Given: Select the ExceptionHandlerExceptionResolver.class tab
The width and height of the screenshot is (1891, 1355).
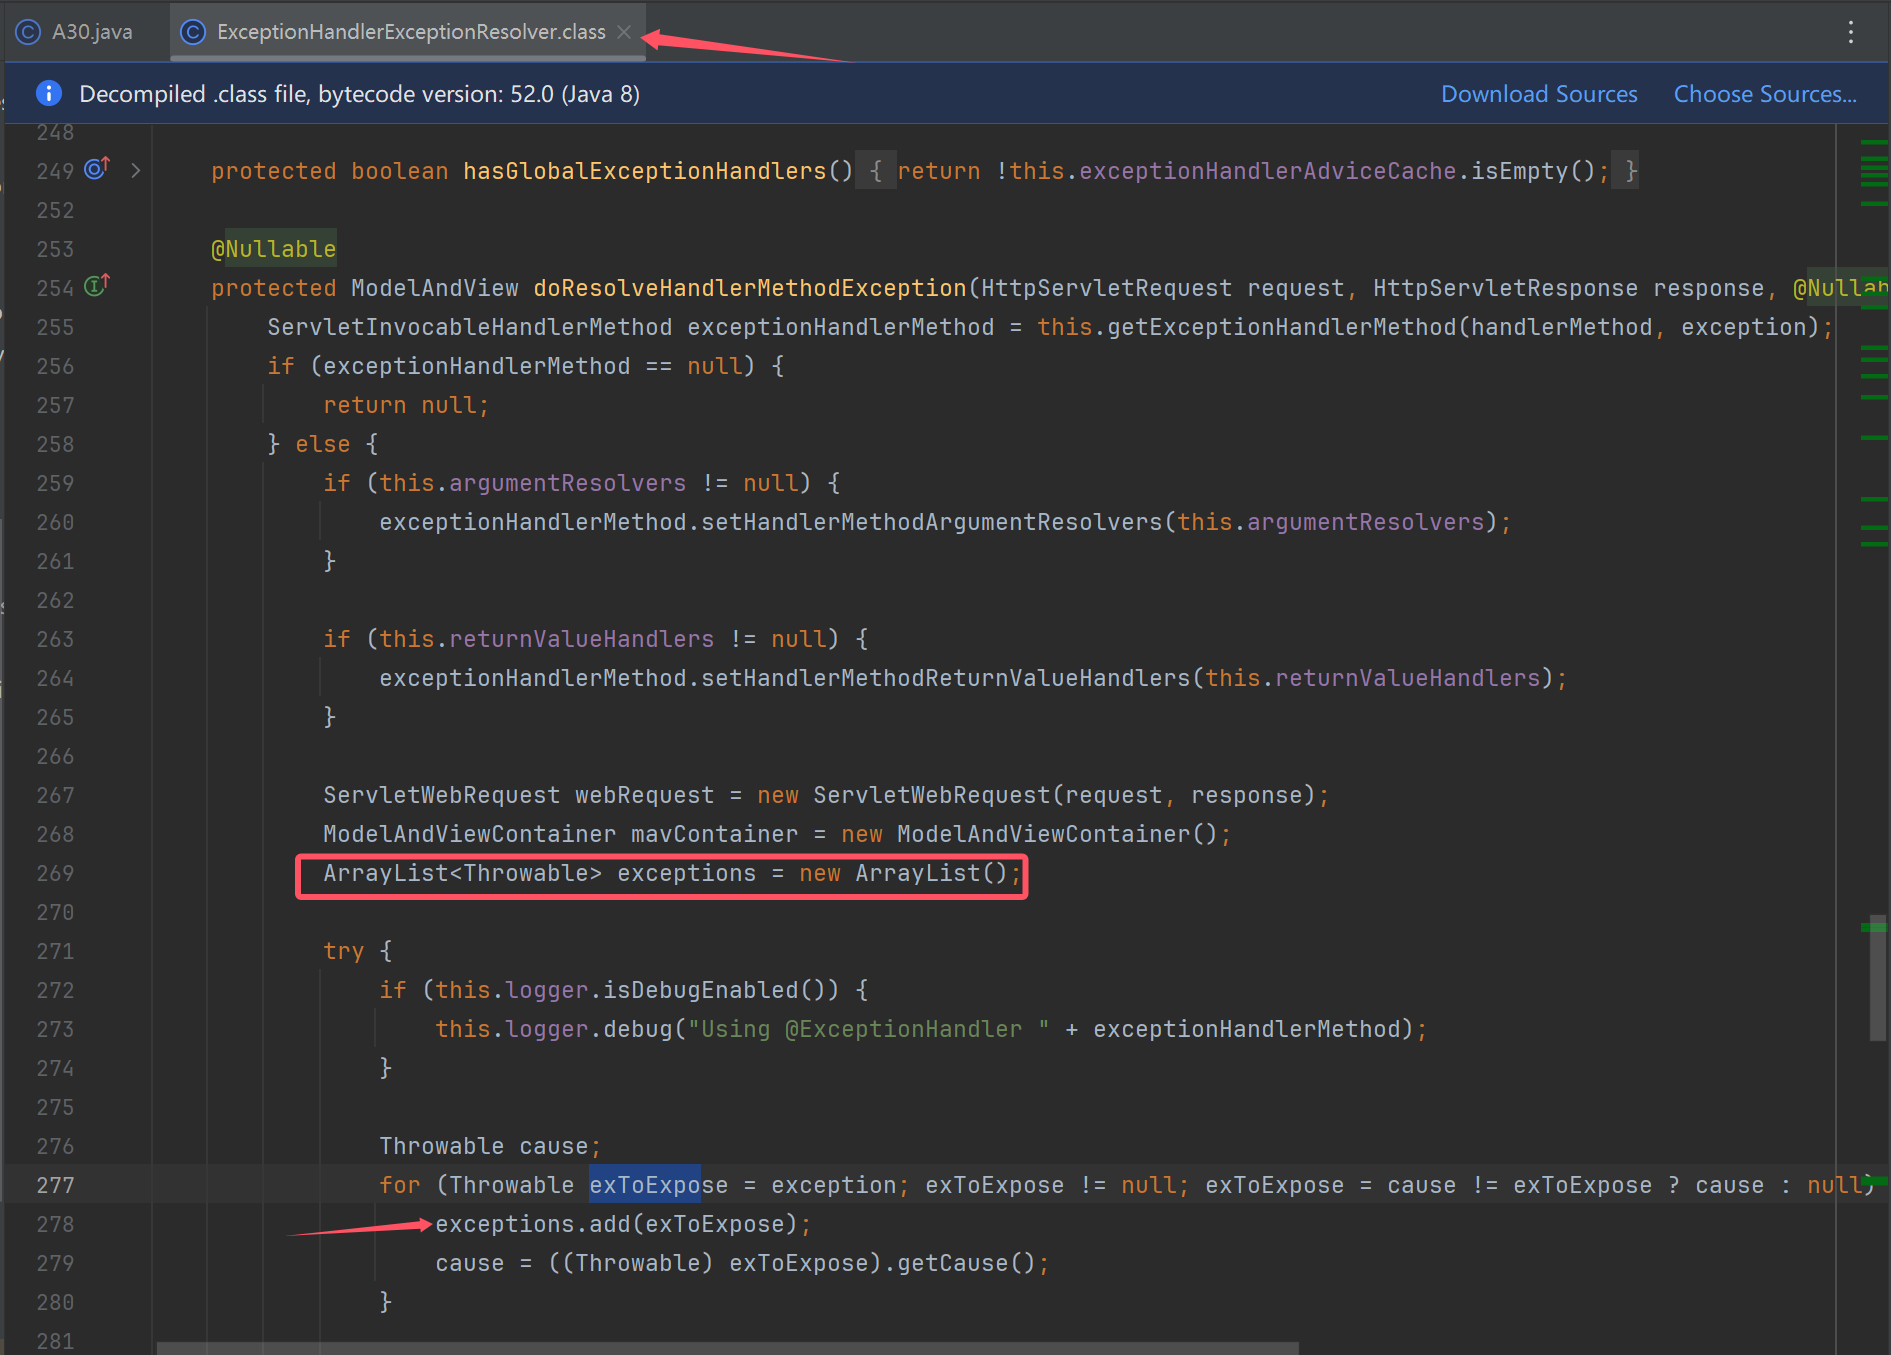Looking at the screenshot, I should coord(410,32).
